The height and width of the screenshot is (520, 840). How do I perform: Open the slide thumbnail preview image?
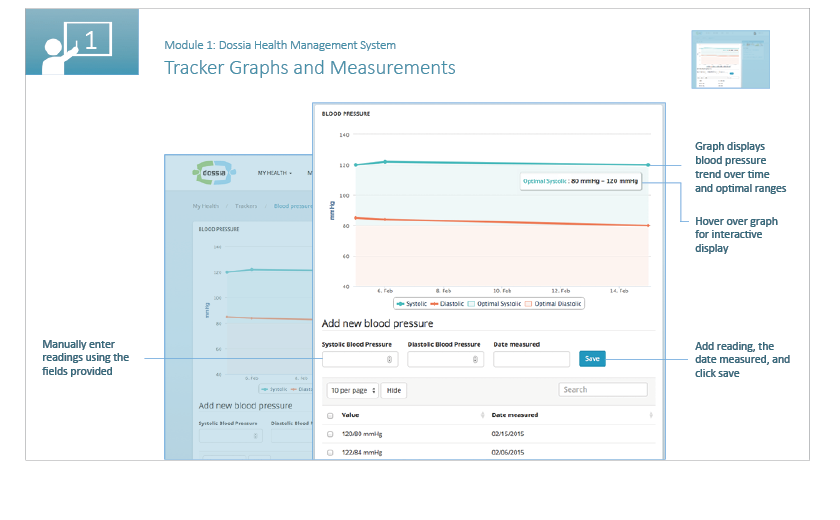730,59
